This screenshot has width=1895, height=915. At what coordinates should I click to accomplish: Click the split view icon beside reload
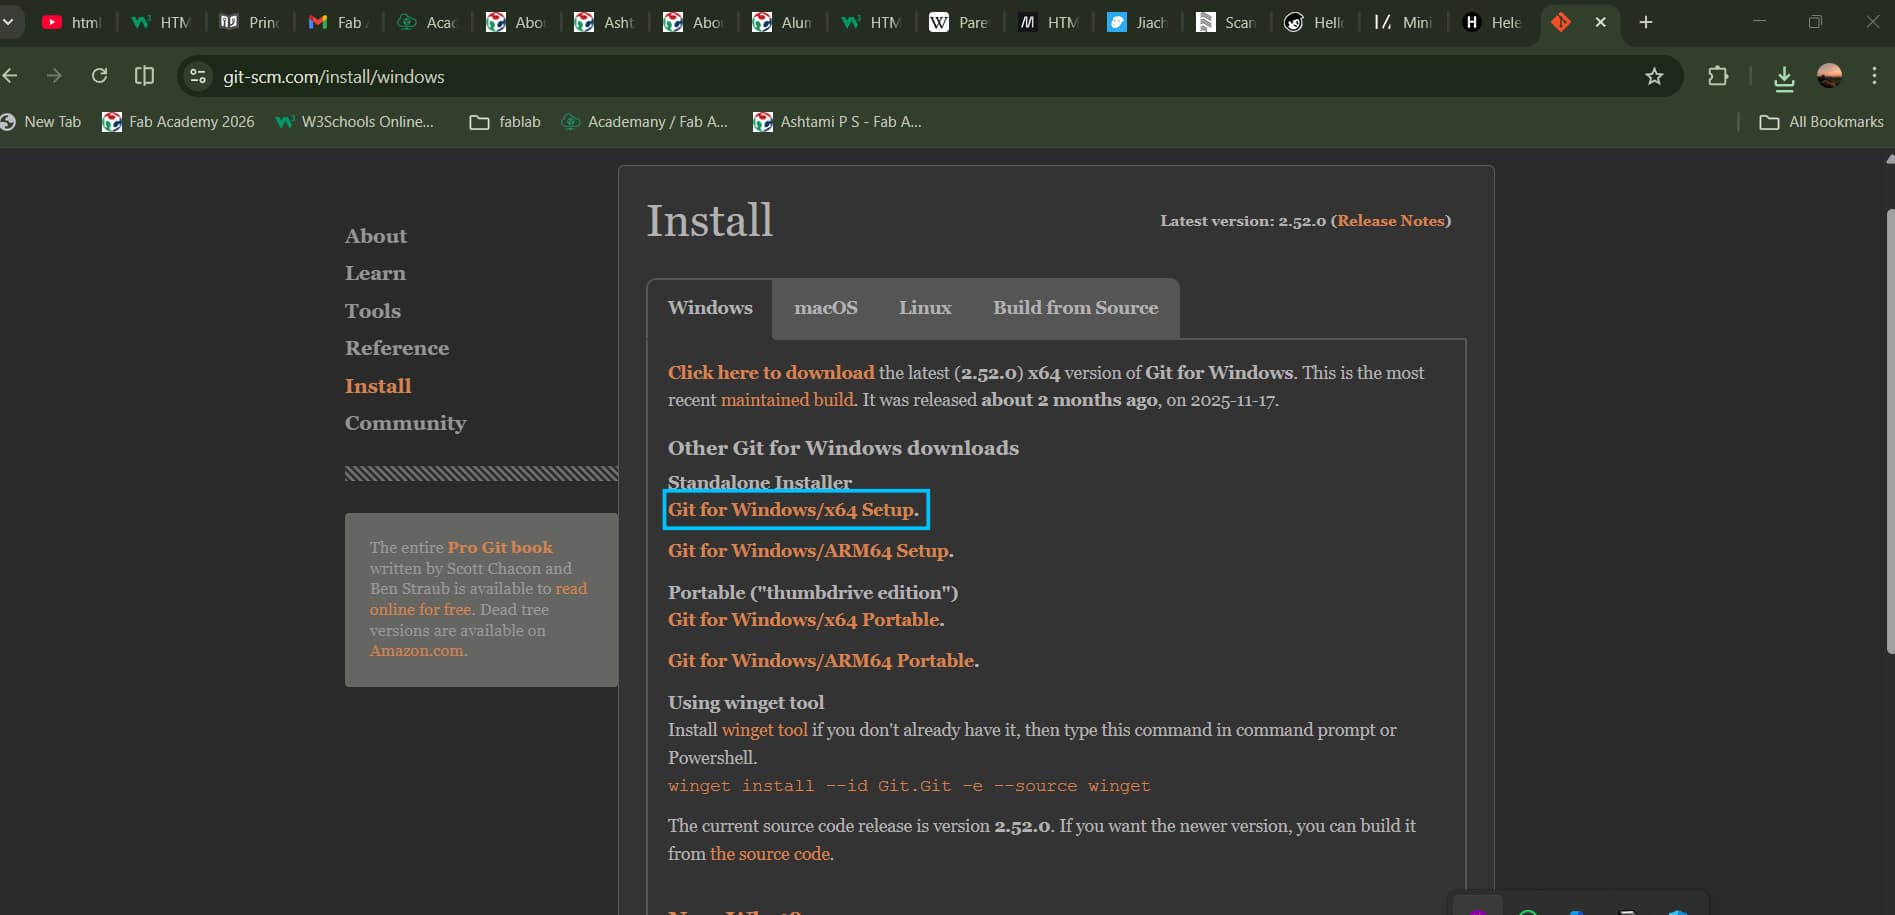click(x=144, y=76)
